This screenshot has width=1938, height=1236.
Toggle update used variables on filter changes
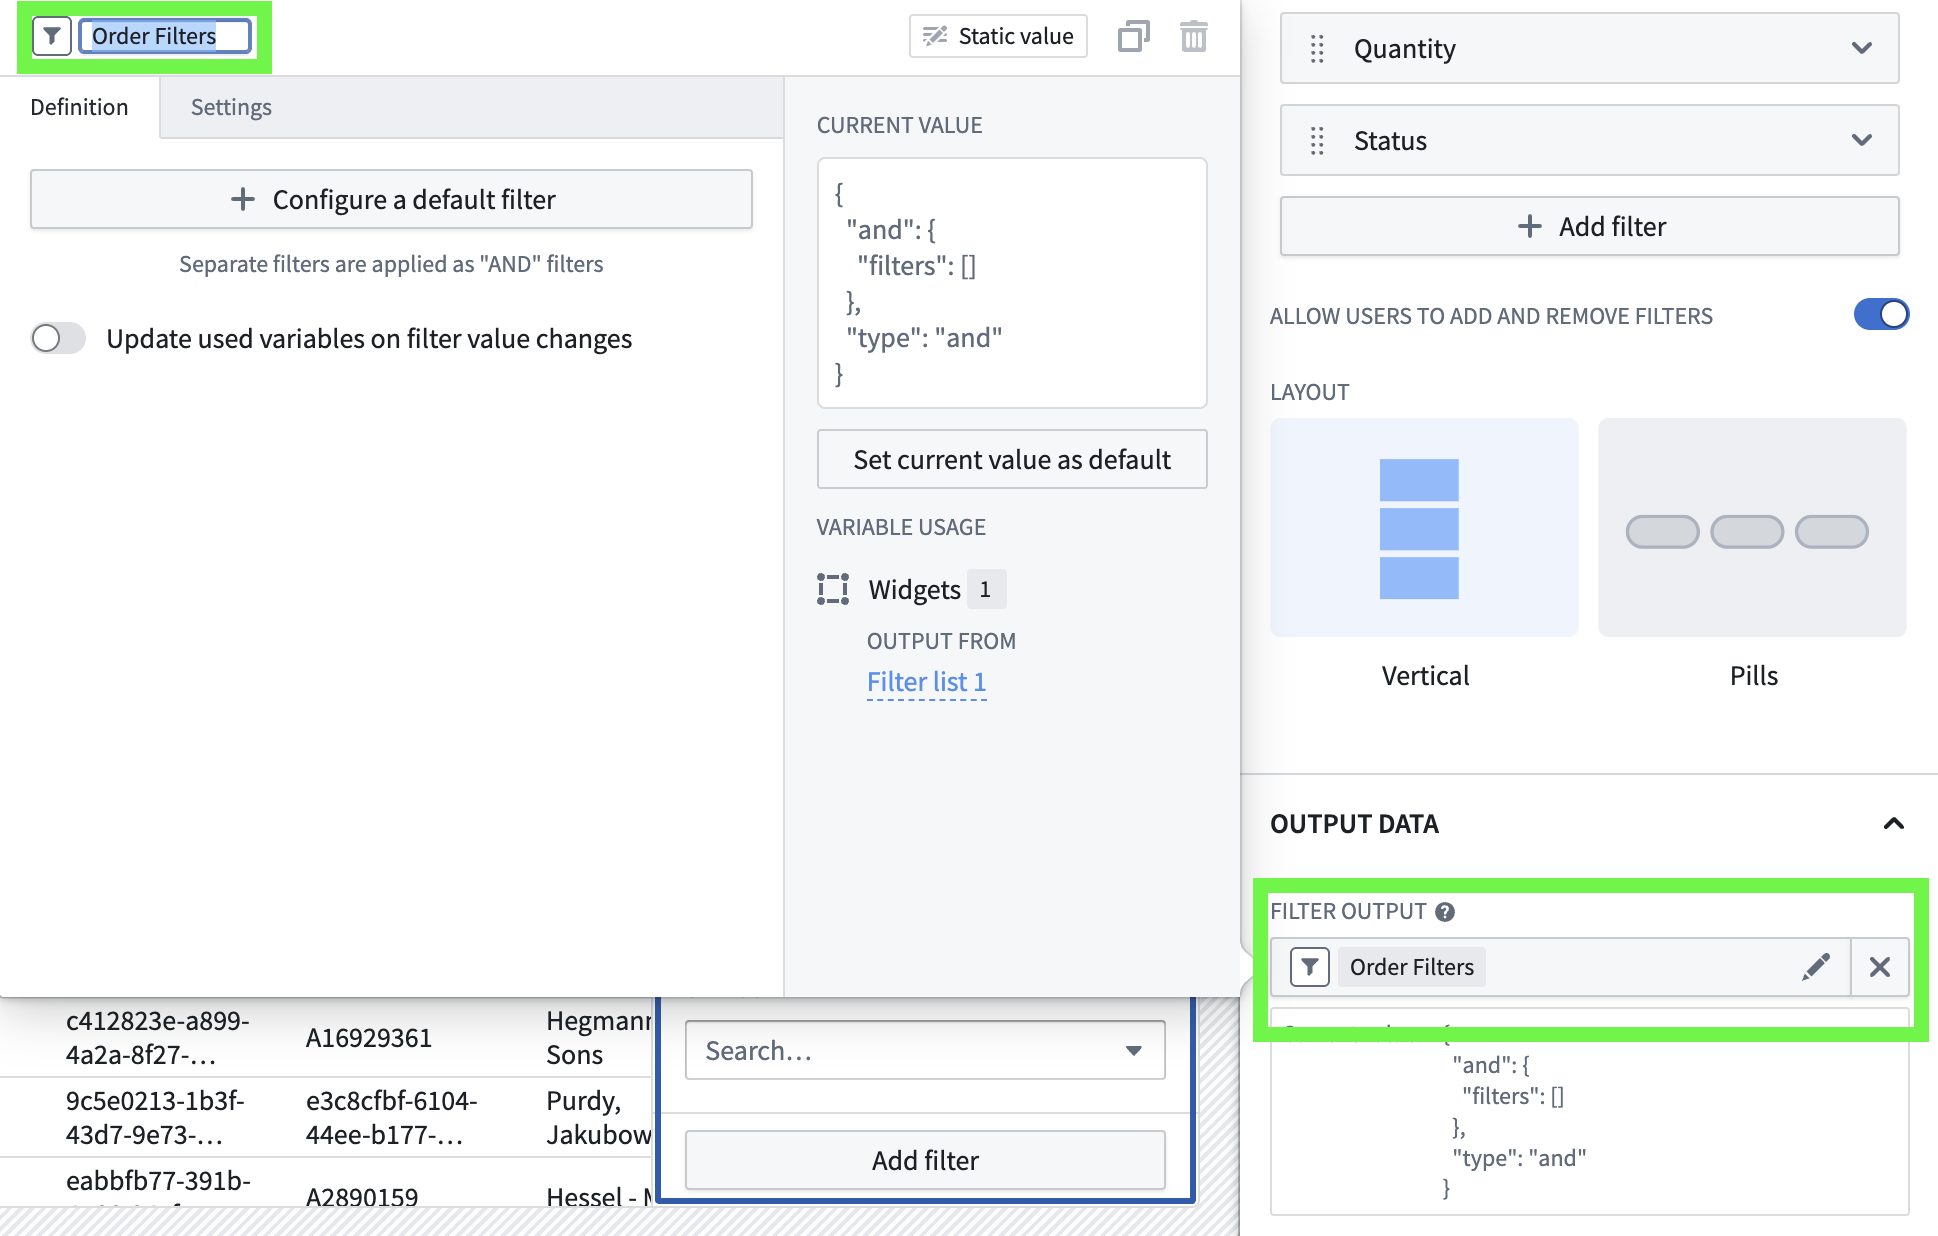pyautogui.click(x=58, y=339)
